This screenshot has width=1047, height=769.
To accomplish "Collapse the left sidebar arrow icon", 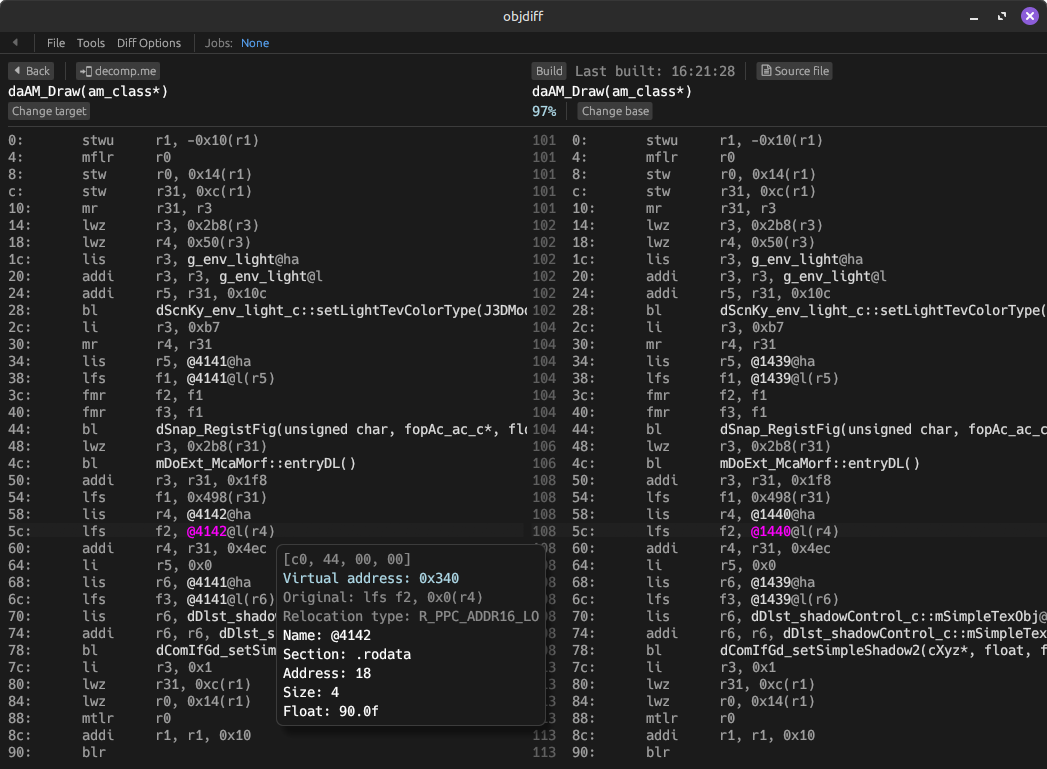I will coord(15,43).
